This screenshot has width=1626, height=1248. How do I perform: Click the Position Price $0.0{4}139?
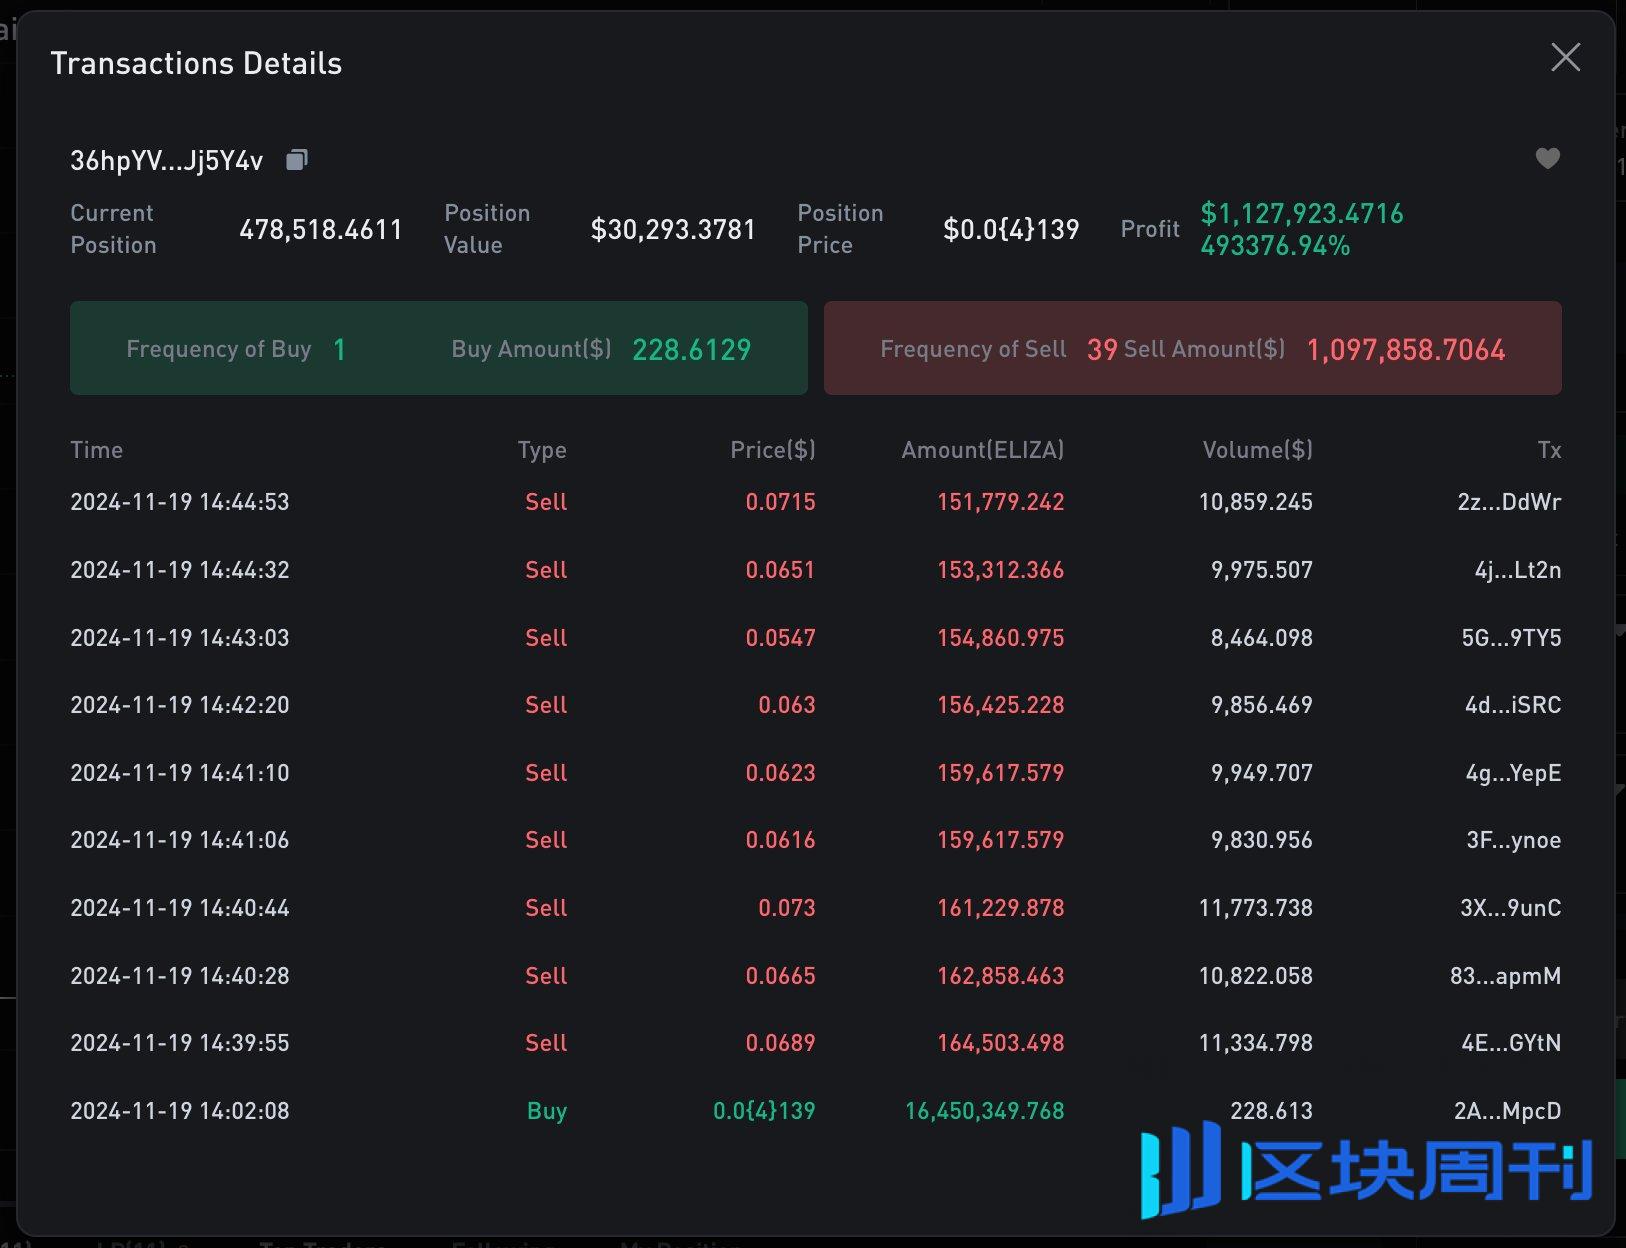pos(1011,230)
